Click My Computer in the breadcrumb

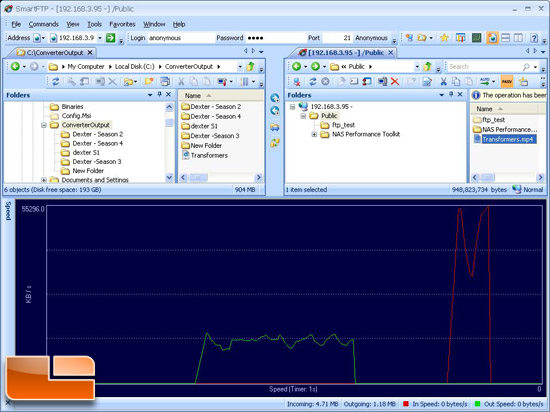coord(86,66)
